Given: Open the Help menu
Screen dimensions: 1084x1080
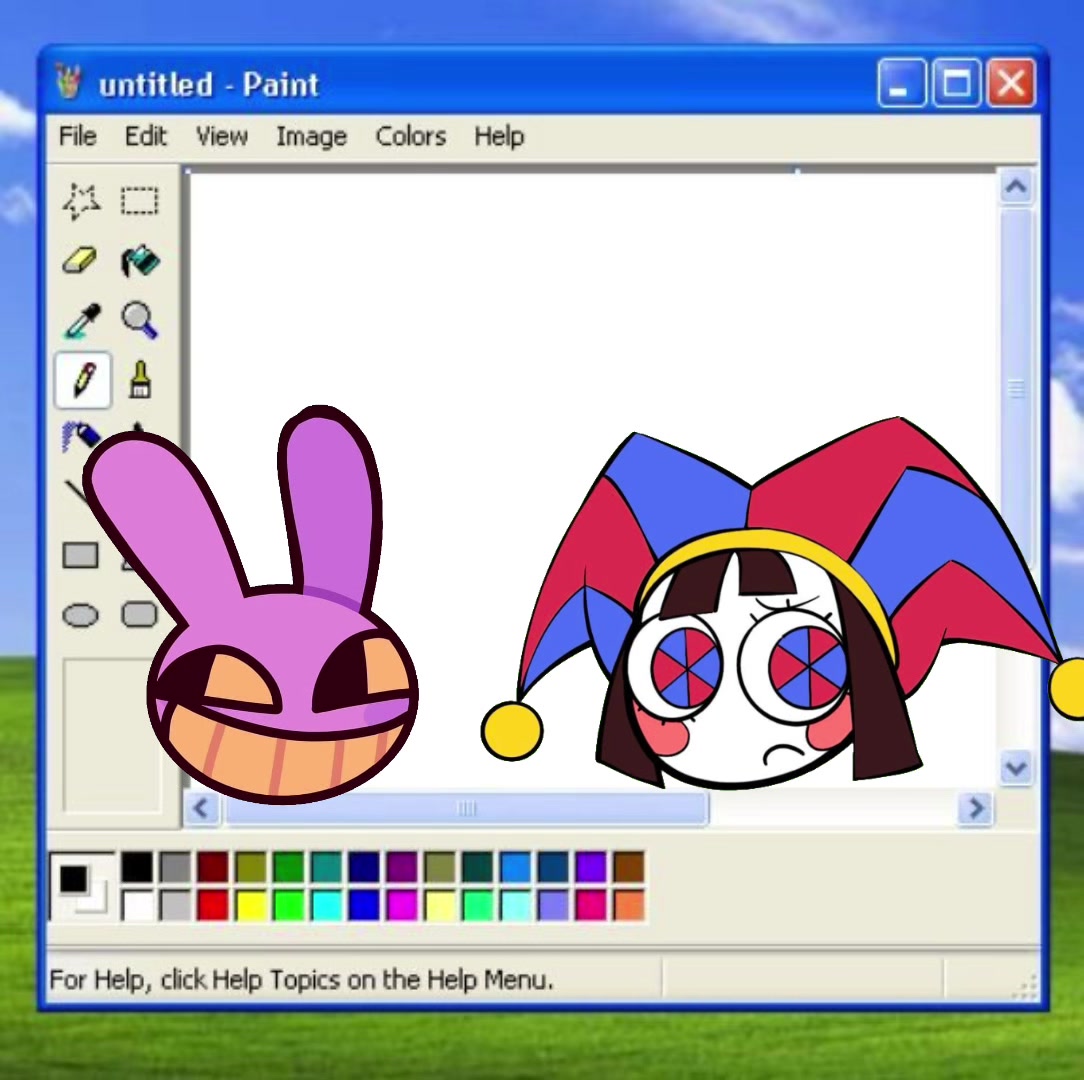Looking at the screenshot, I should pyautogui.click(x=498, y=136).
